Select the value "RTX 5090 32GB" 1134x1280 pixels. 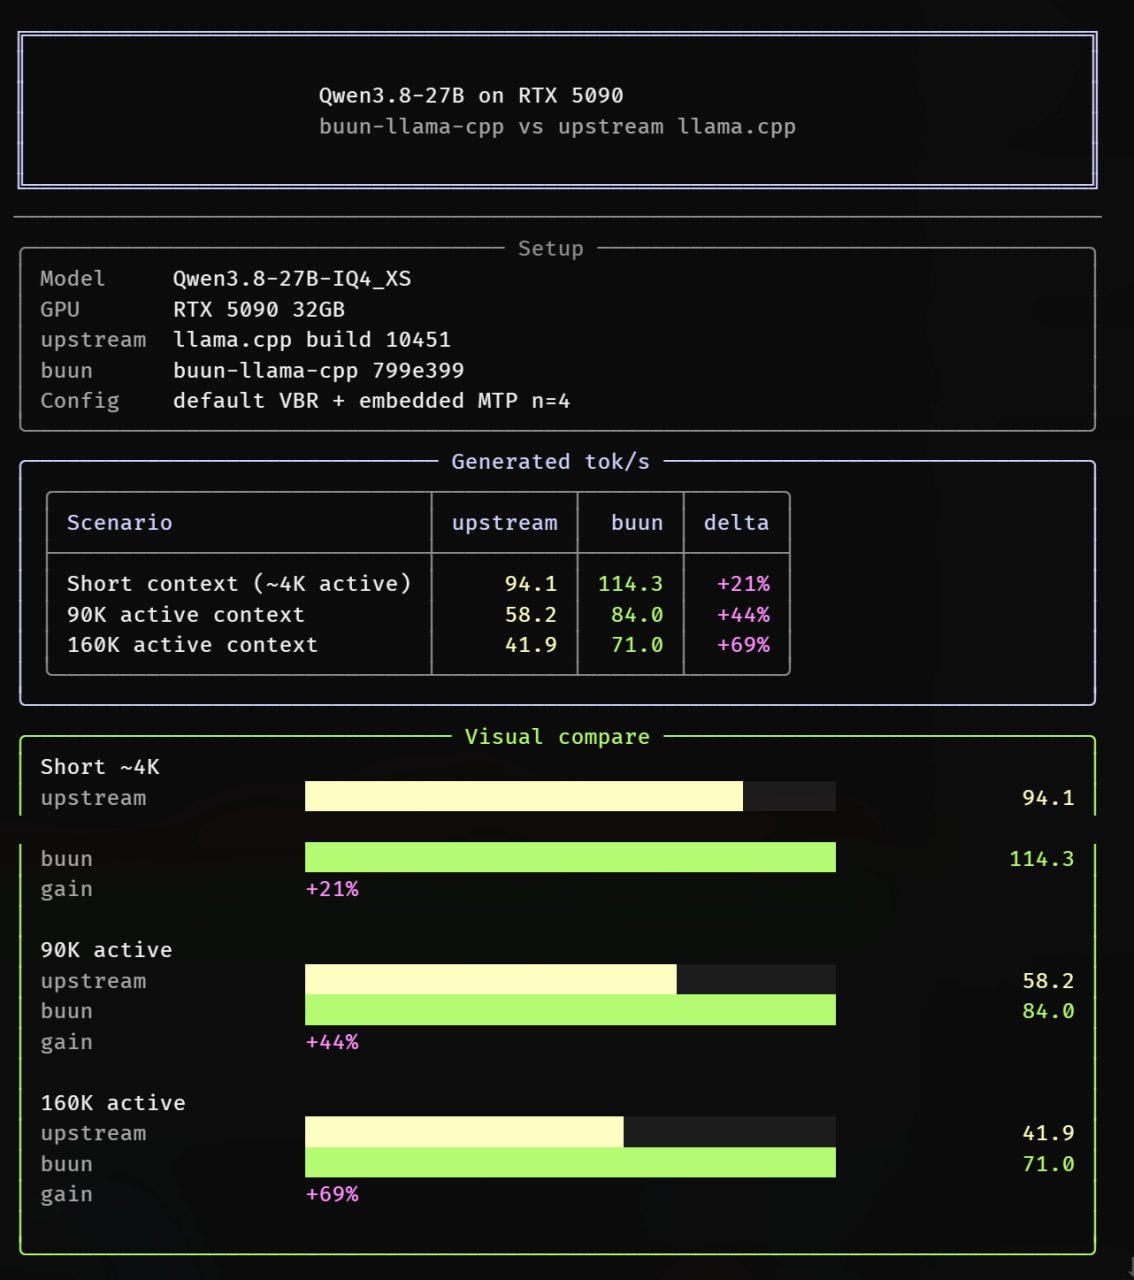pos(259,310)
